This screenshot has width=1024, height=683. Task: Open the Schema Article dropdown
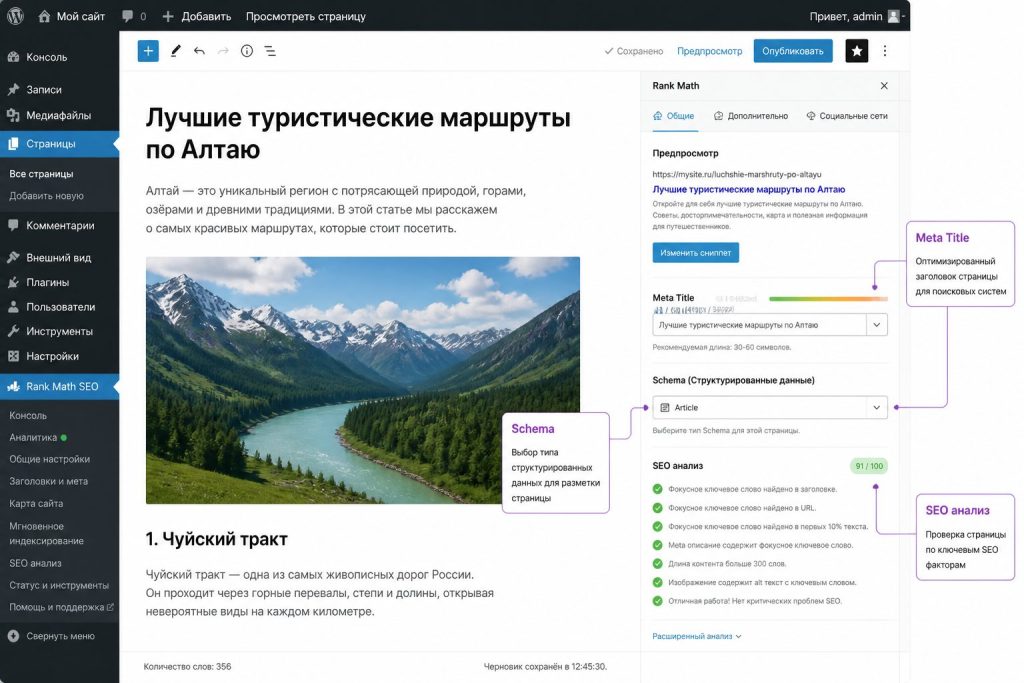[x=770, y=407]
